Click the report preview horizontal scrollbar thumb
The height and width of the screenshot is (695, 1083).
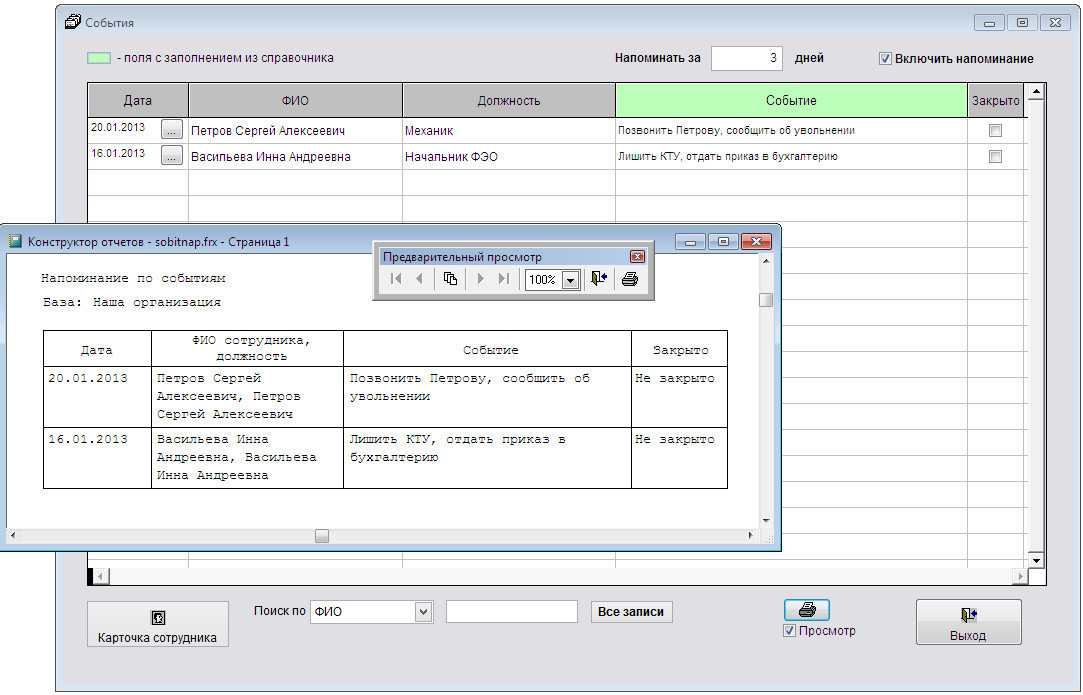coord(322,537)
